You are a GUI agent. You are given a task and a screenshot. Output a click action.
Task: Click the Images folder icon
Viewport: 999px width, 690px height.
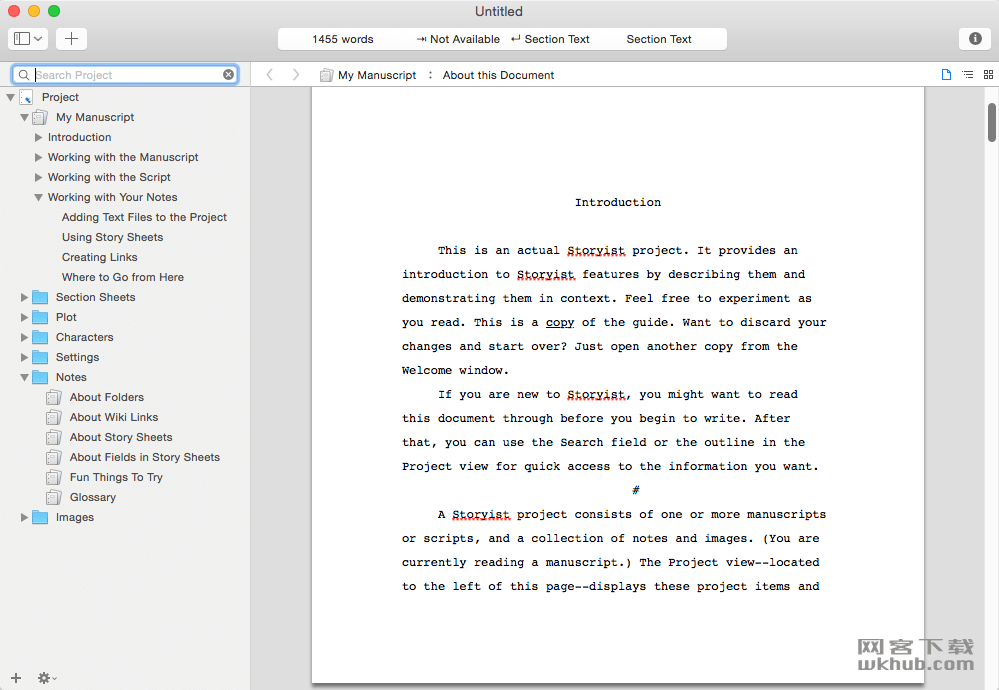coord(40,517)
